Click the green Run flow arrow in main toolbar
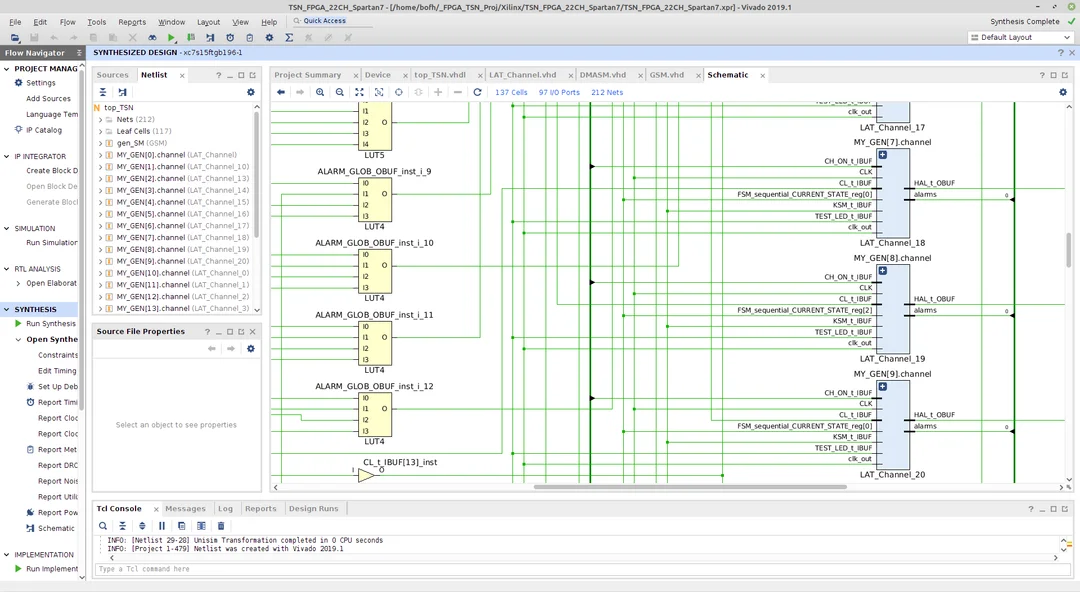The width and height of the screenshot is (1080, 592). click(x=172, y=37)
